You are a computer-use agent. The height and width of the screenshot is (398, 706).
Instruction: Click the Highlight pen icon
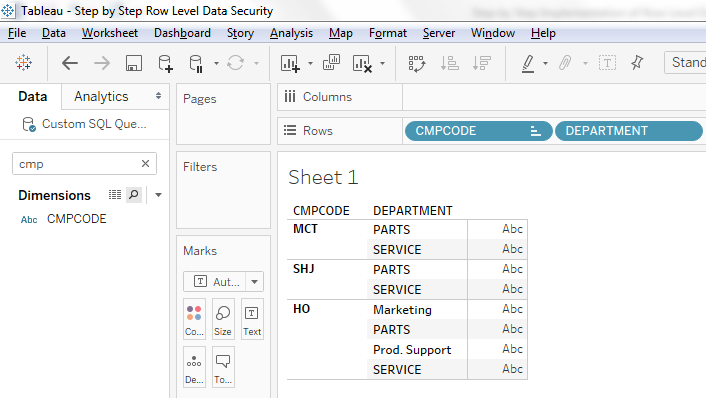click(x=528, y=63)
